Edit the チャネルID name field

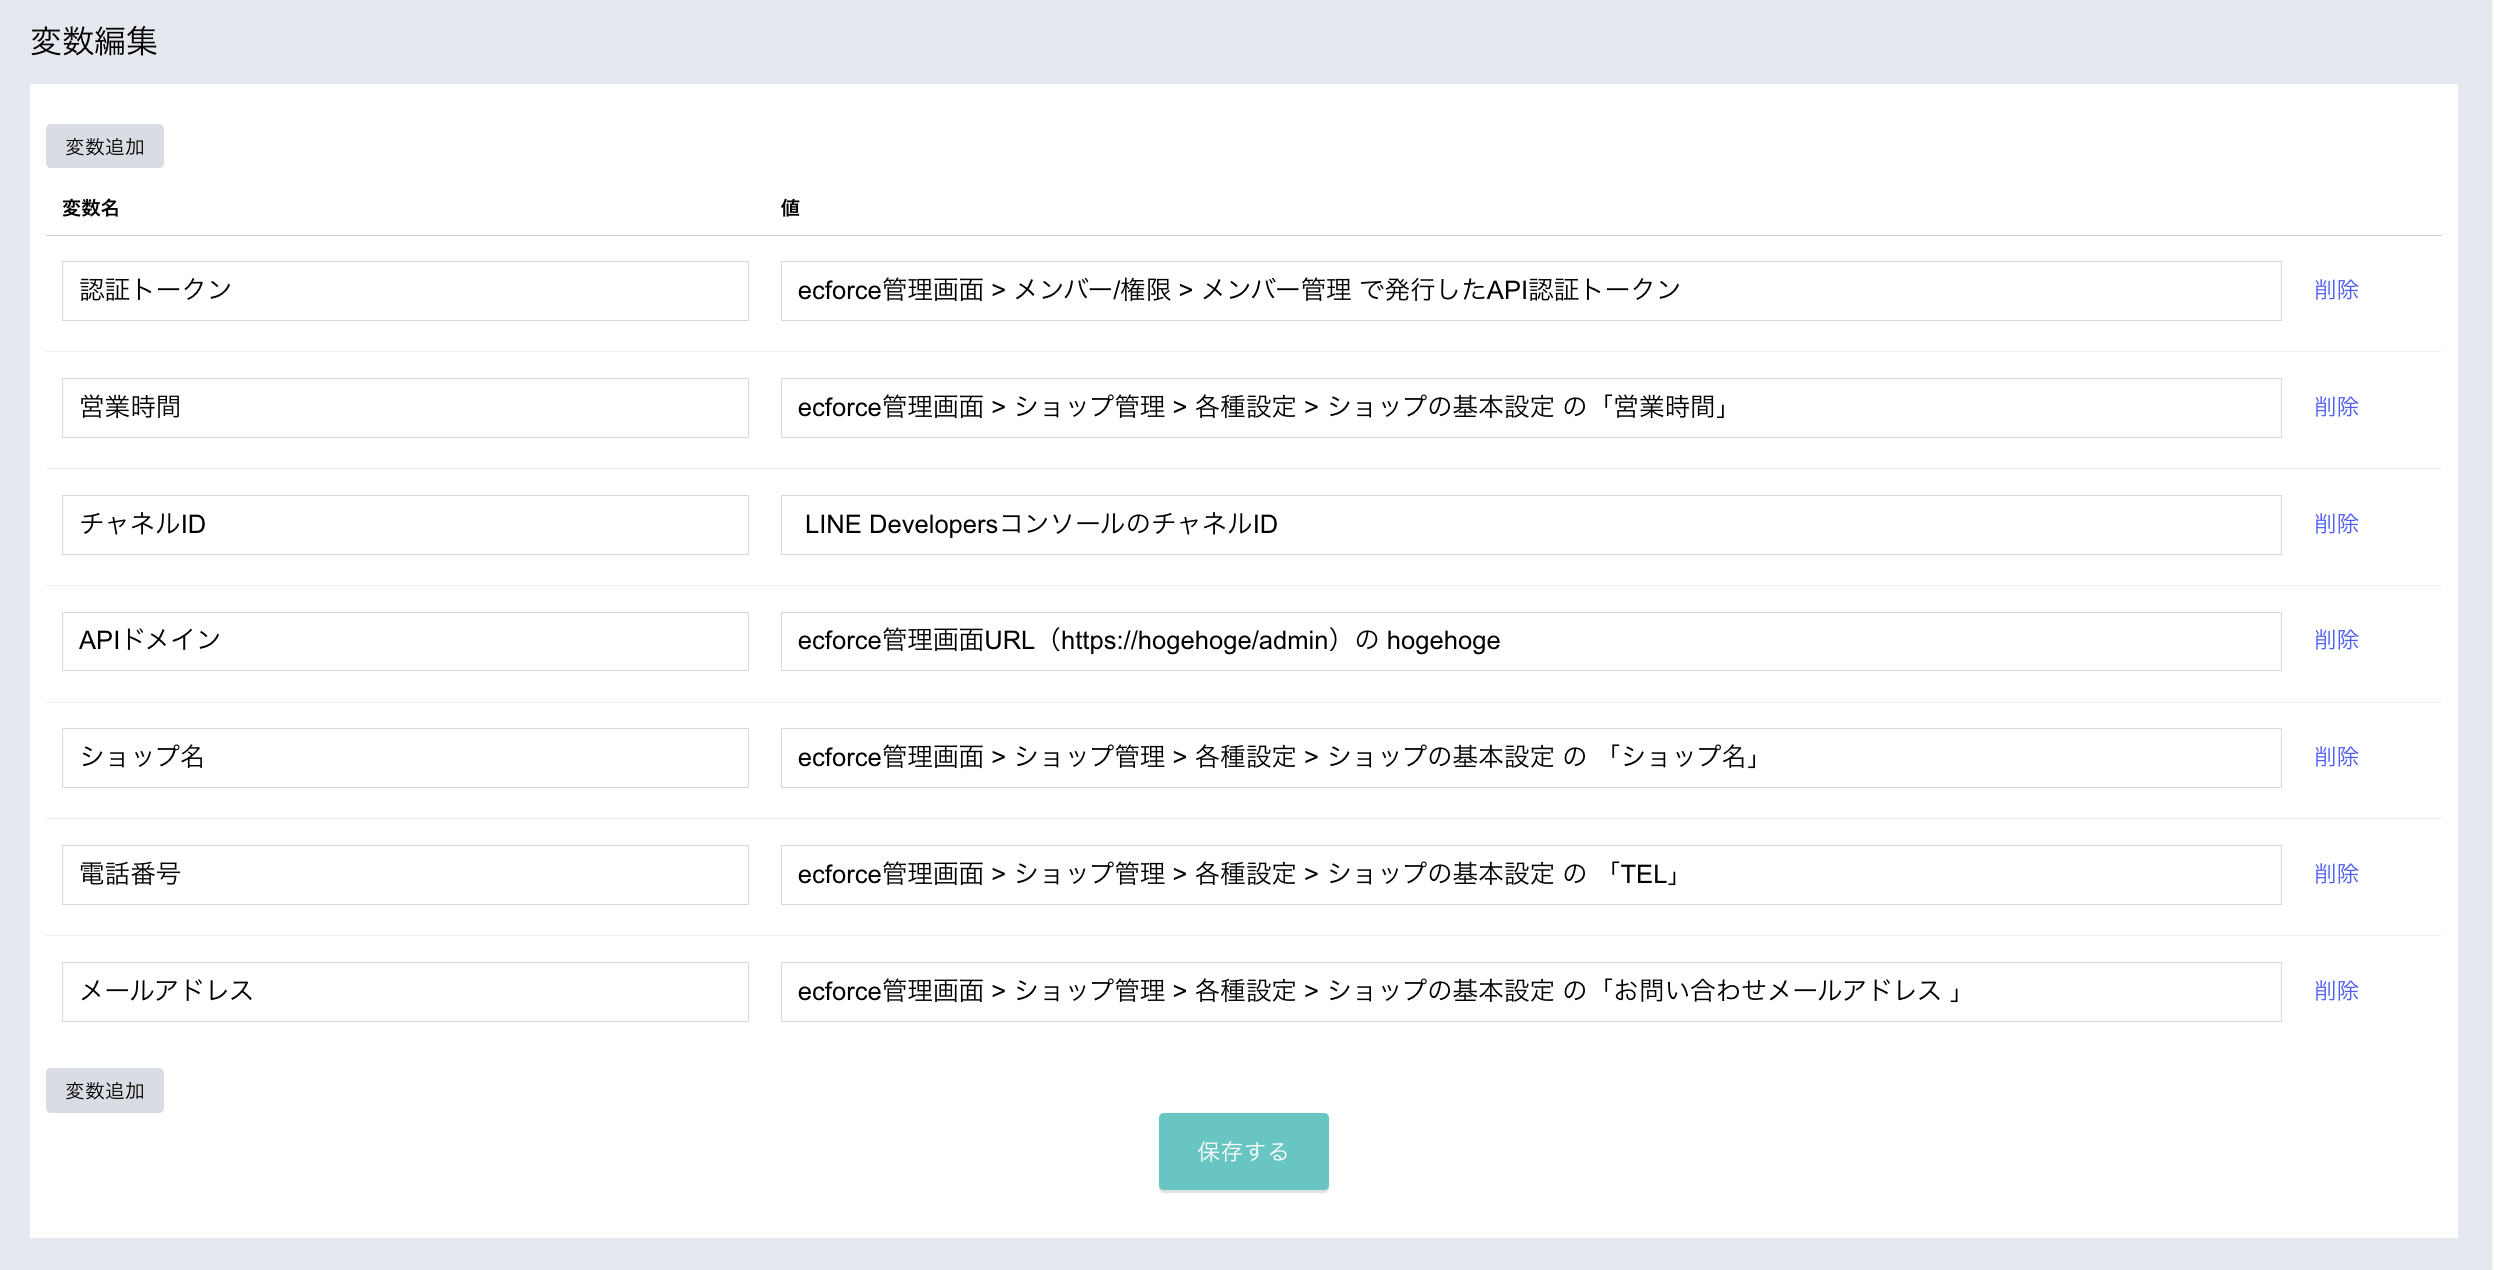(405, 525)
